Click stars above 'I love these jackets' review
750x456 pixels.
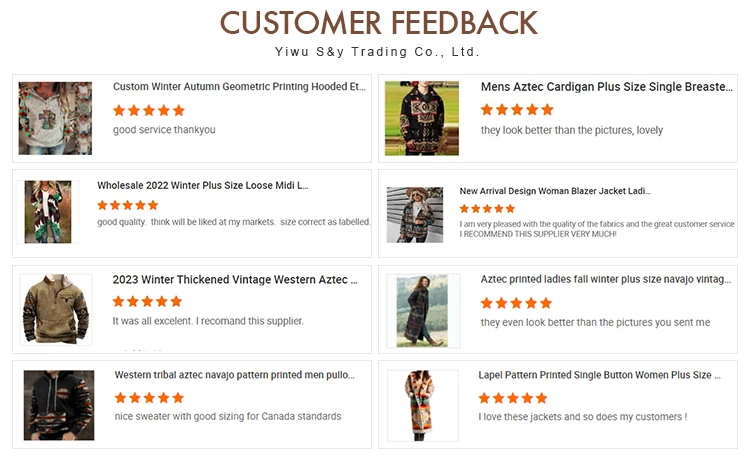coord(513,398)
